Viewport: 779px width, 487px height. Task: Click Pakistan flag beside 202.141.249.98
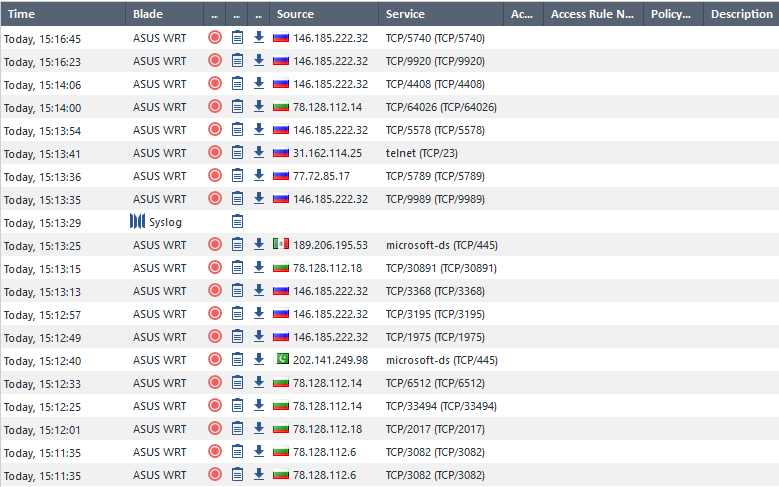pyautogui.click(x=283, y=359)
